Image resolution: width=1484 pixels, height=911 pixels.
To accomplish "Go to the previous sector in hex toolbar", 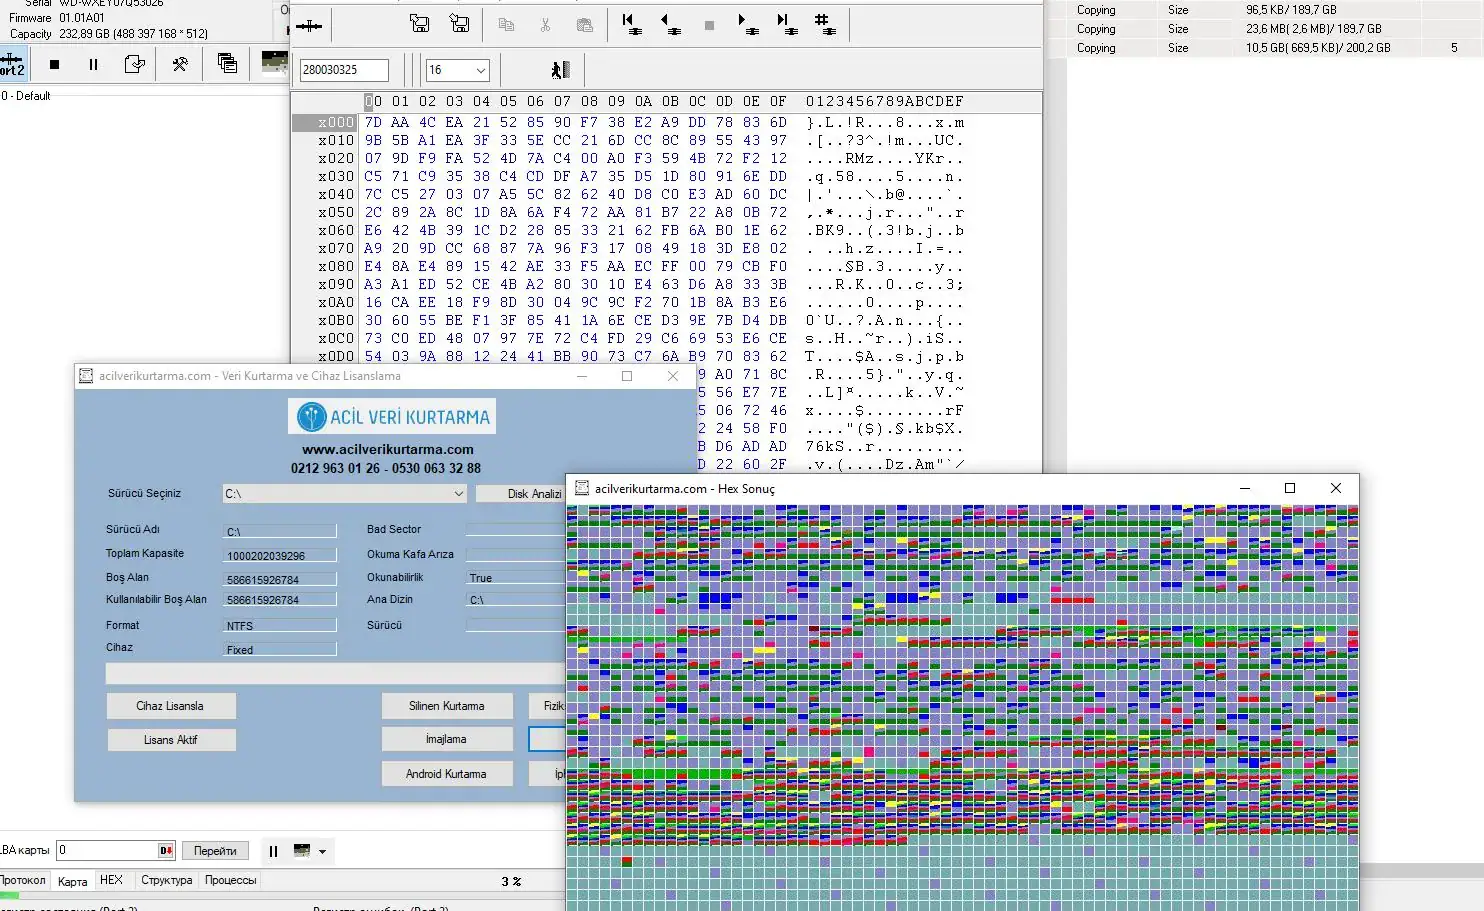I will tap(669, 24).
